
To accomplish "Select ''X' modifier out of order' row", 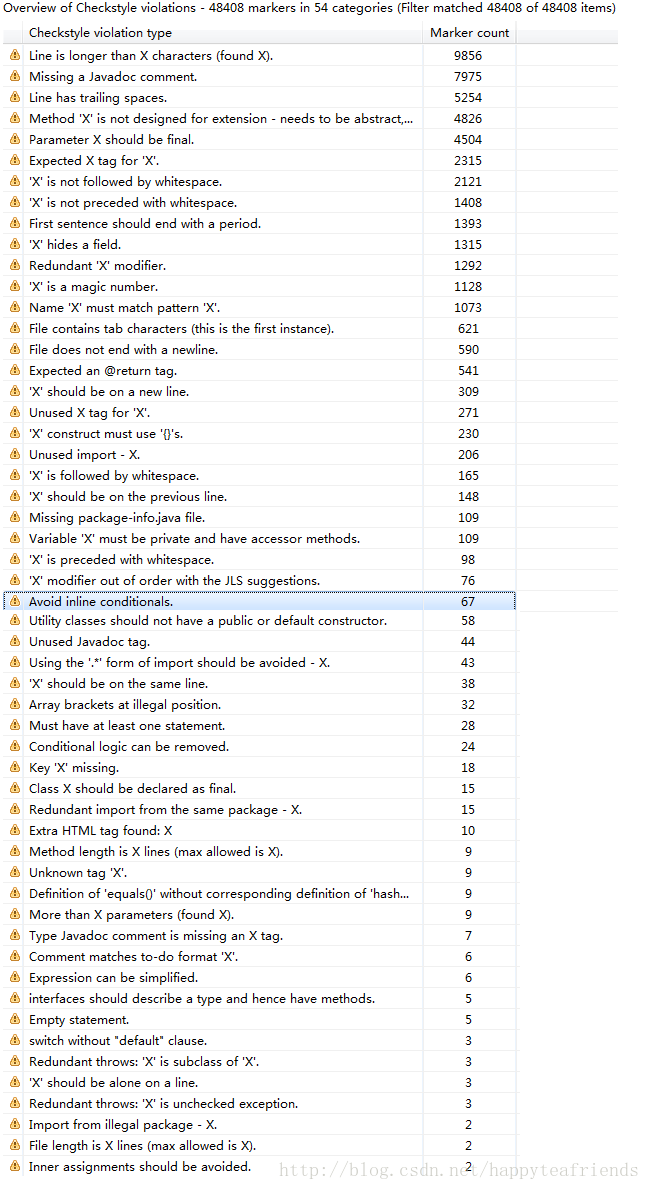I will click(x=260, y=581).
